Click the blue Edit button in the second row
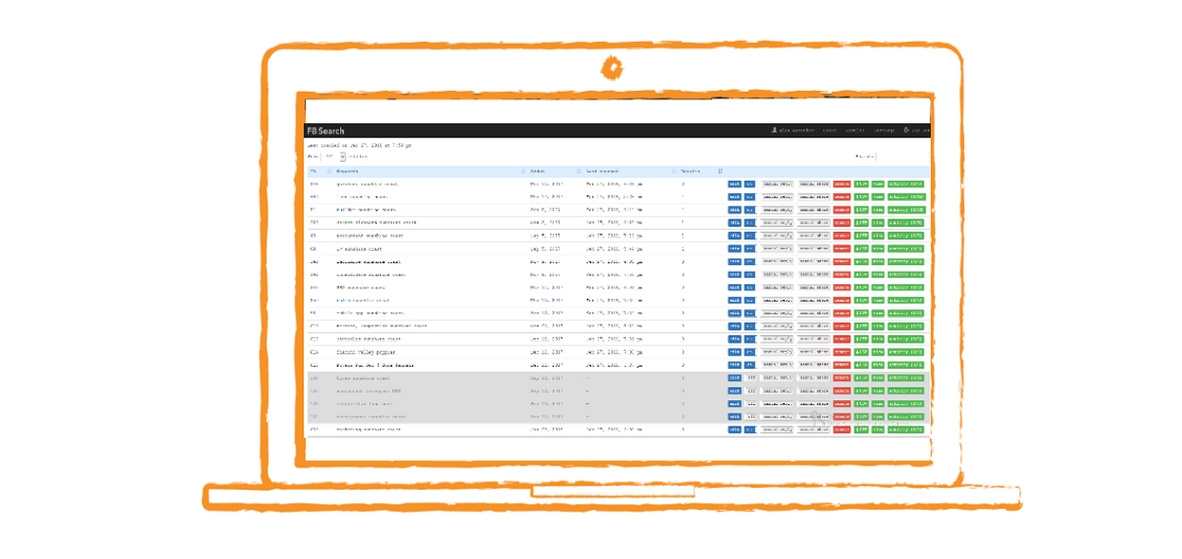The image size is (1182, 559). 734,197
